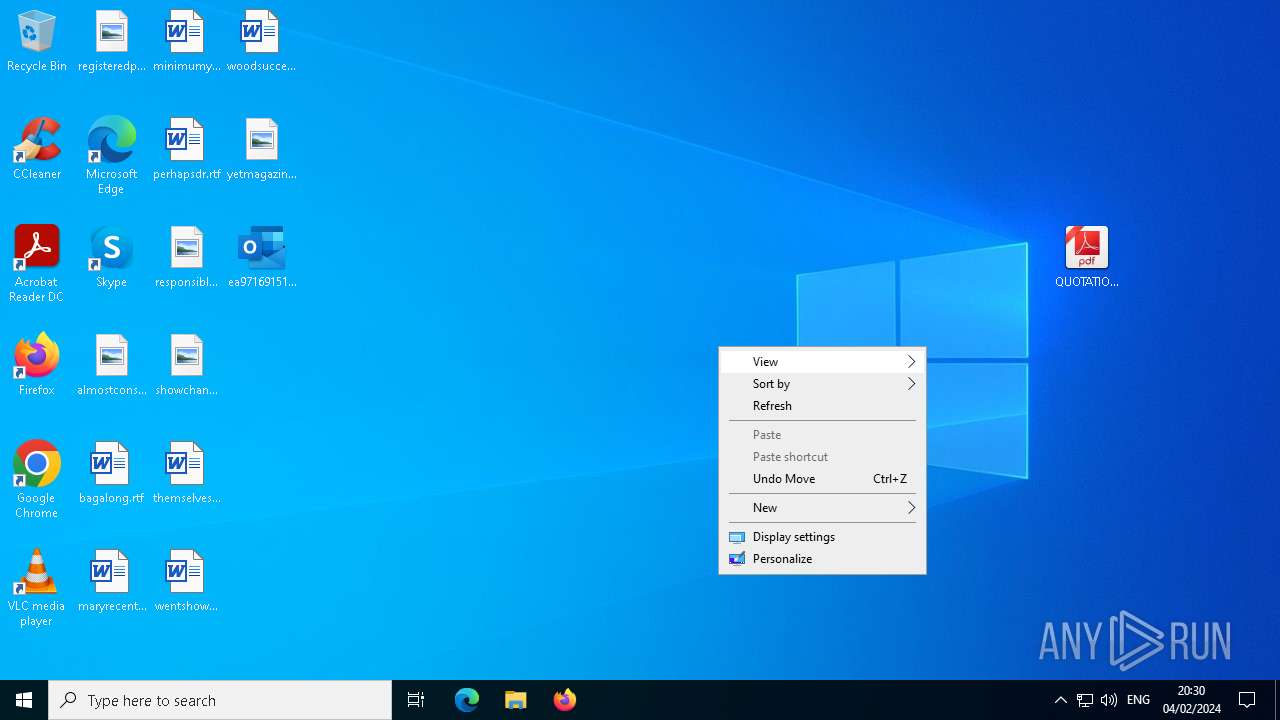Expand the View submenu
The height and width of the screenshot is (720, 1280).
tap(822, 362)
